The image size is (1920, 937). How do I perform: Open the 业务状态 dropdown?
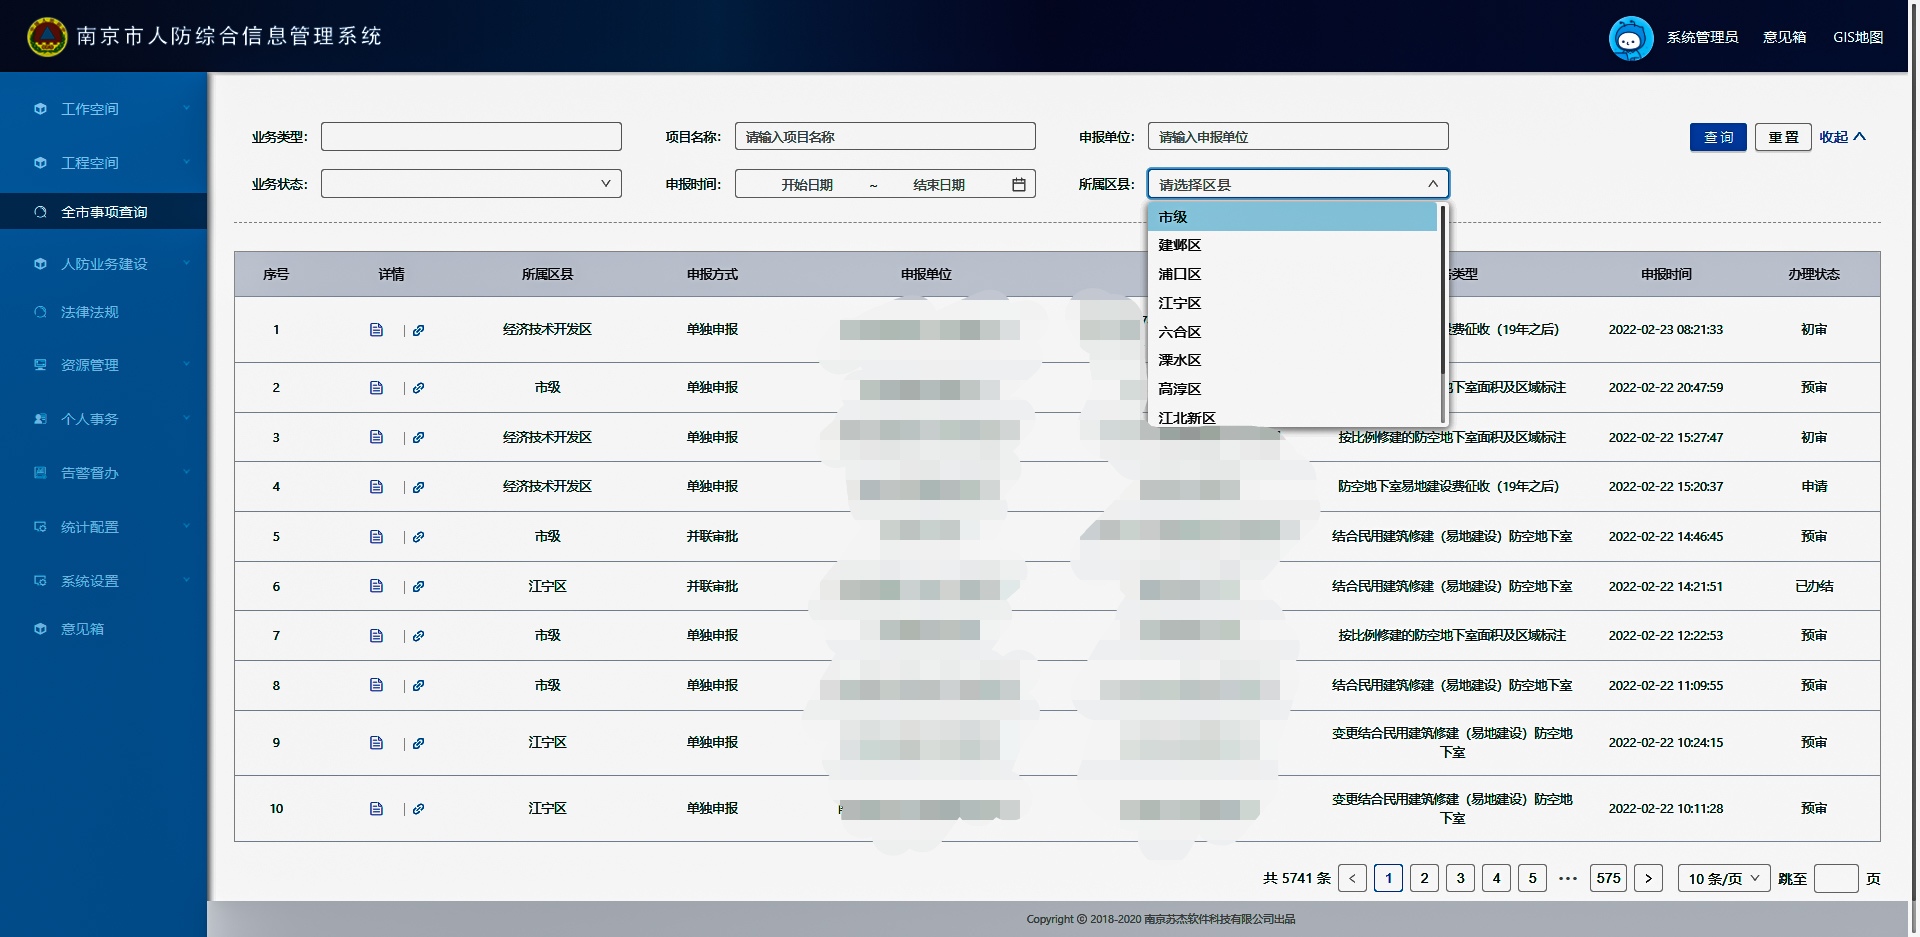click(x=471, y=184)
